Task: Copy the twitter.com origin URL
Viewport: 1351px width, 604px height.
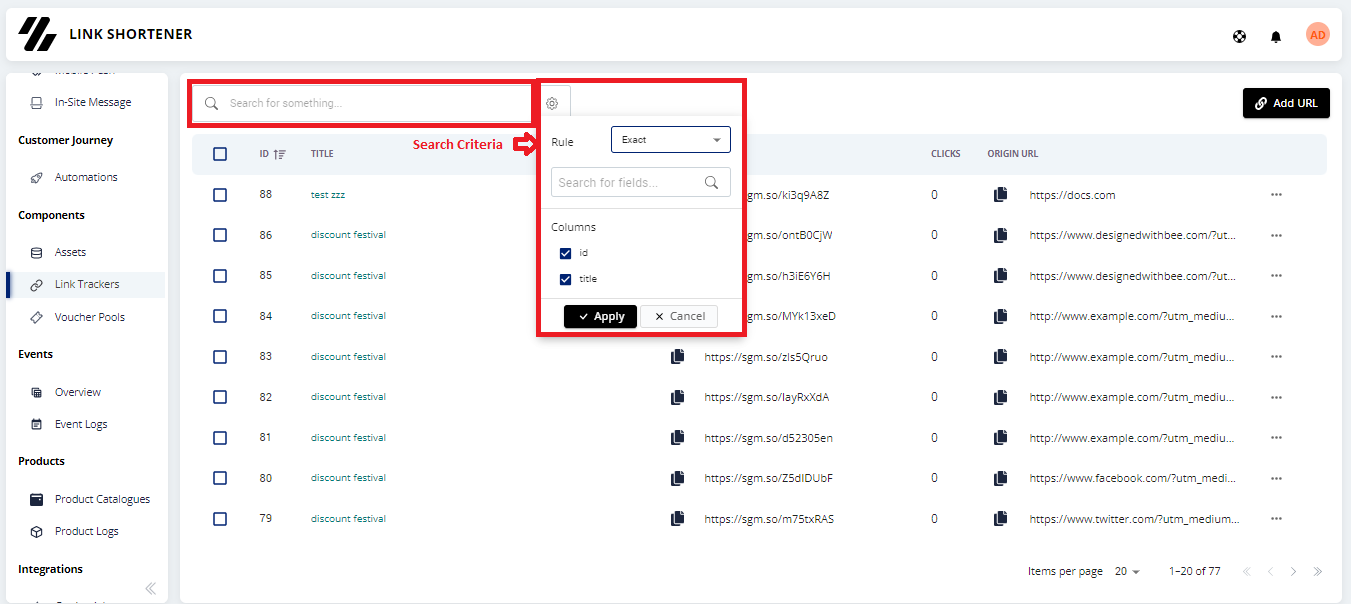Action: 1000,519
